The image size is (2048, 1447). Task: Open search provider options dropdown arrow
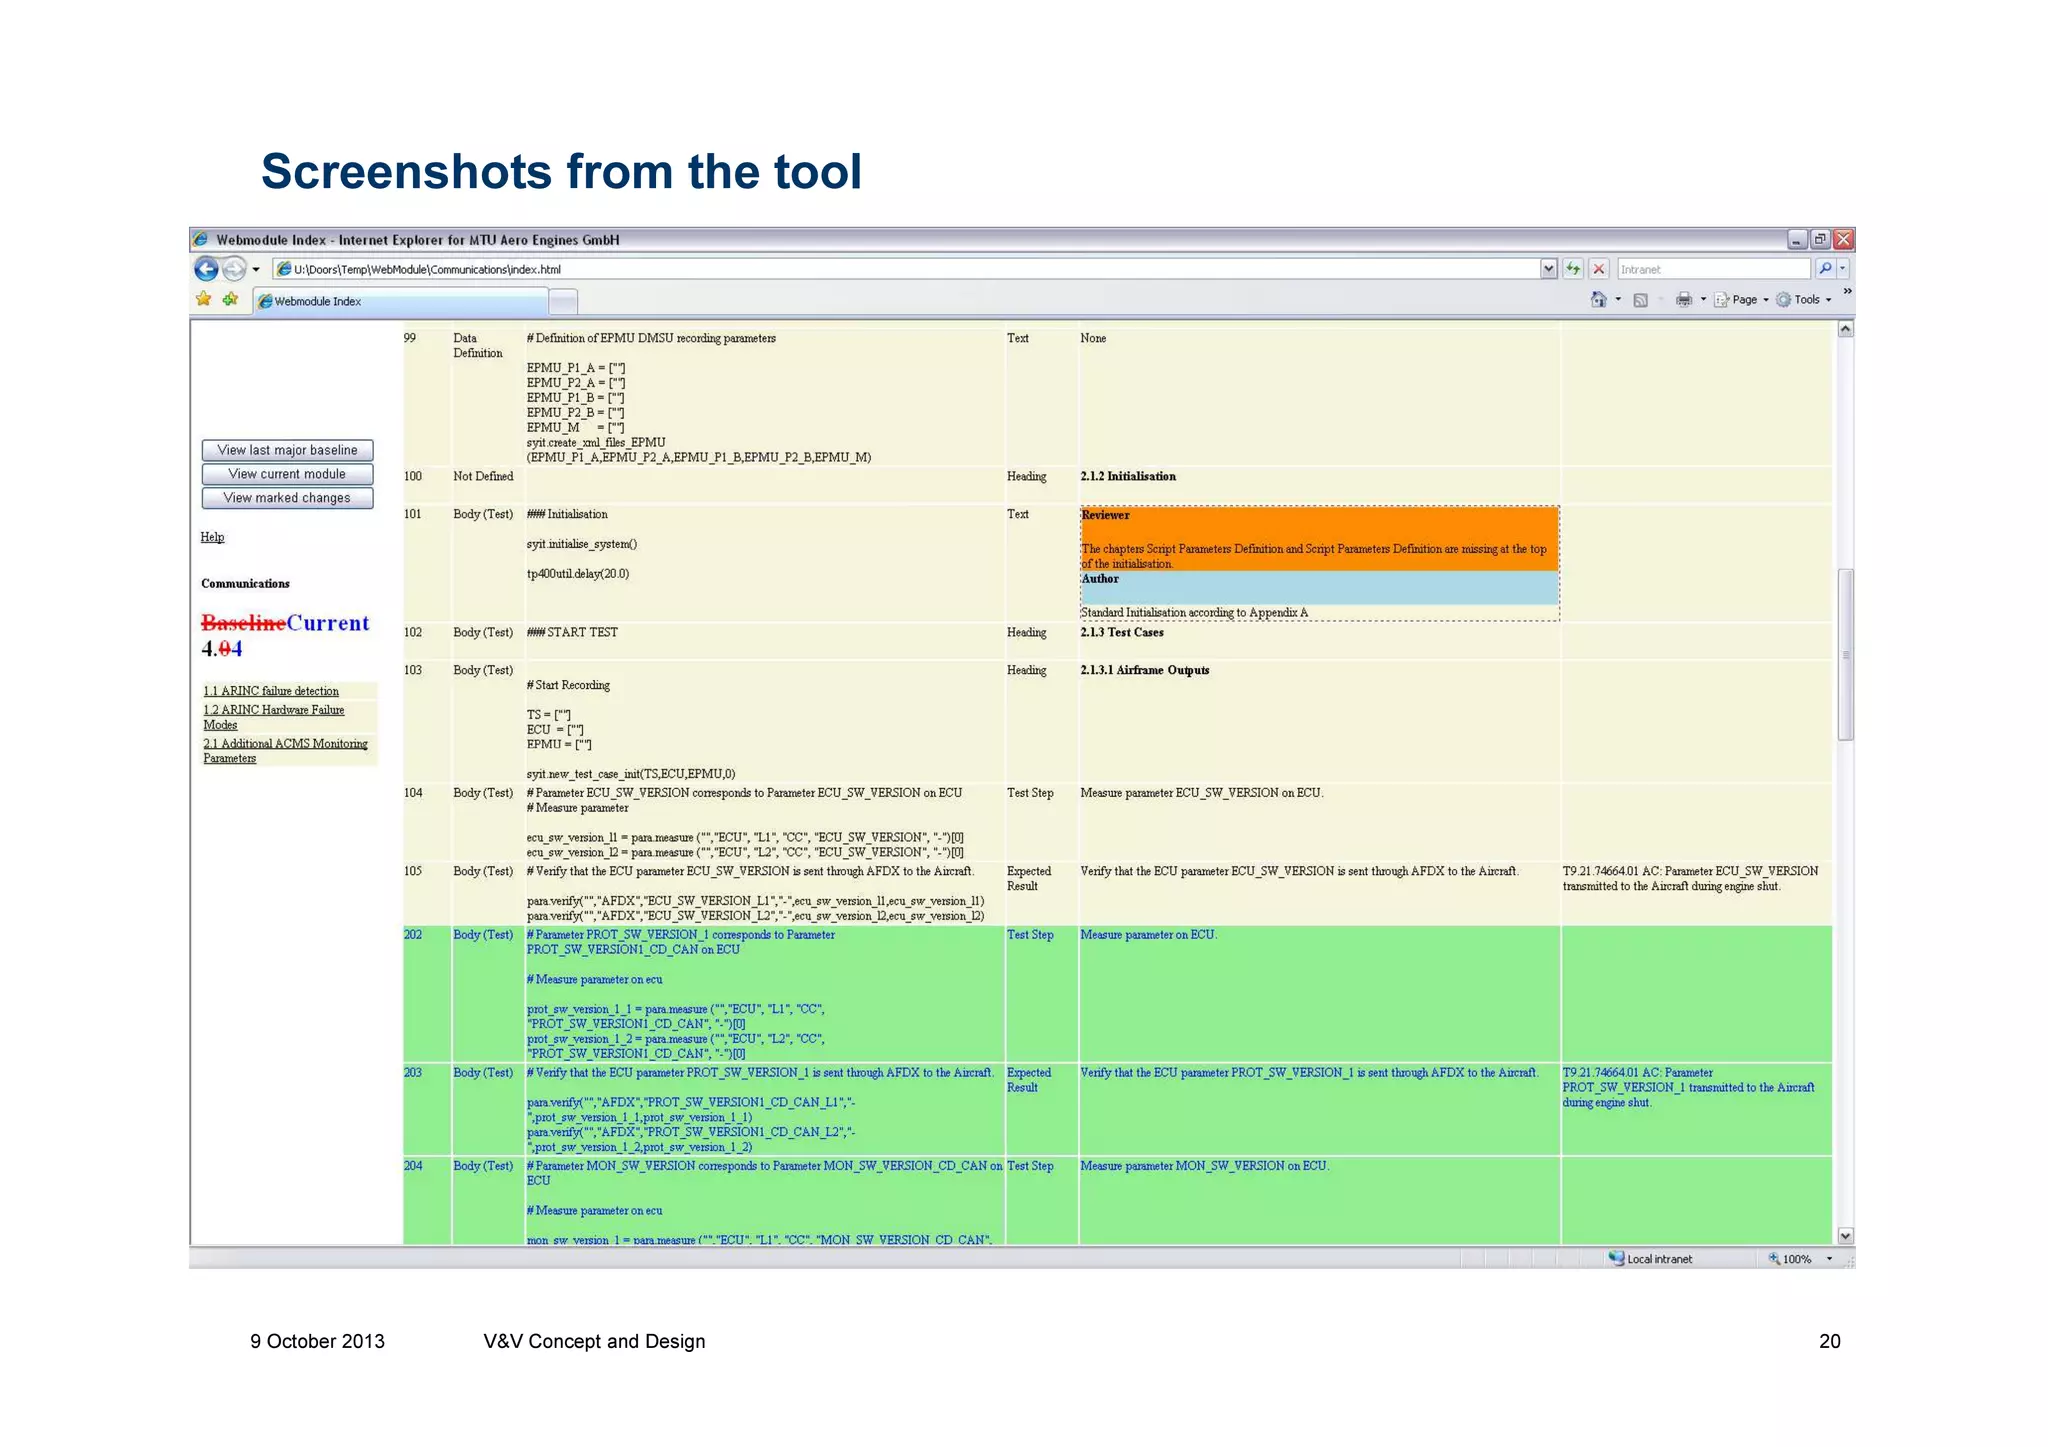click(1843, 269)
